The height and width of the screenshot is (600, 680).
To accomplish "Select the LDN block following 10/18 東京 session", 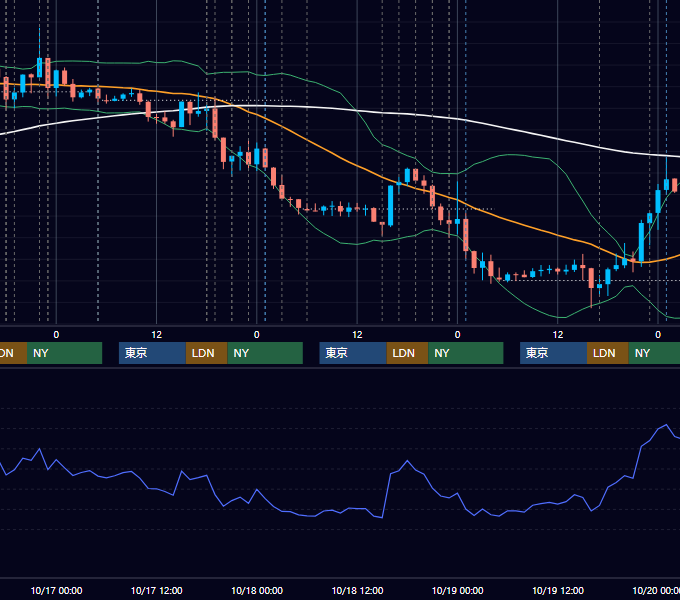I will (x=407, y=353).
